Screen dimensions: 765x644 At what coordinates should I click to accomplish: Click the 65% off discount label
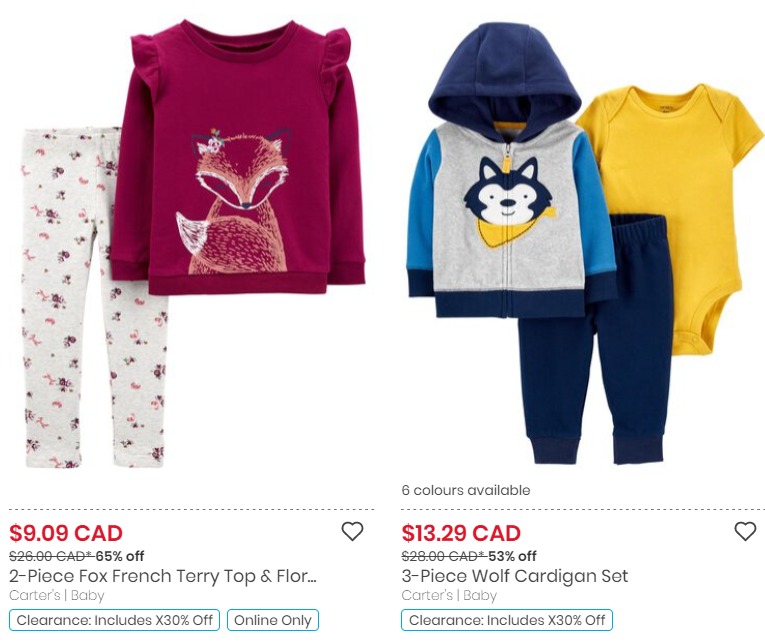click(120, 556)
